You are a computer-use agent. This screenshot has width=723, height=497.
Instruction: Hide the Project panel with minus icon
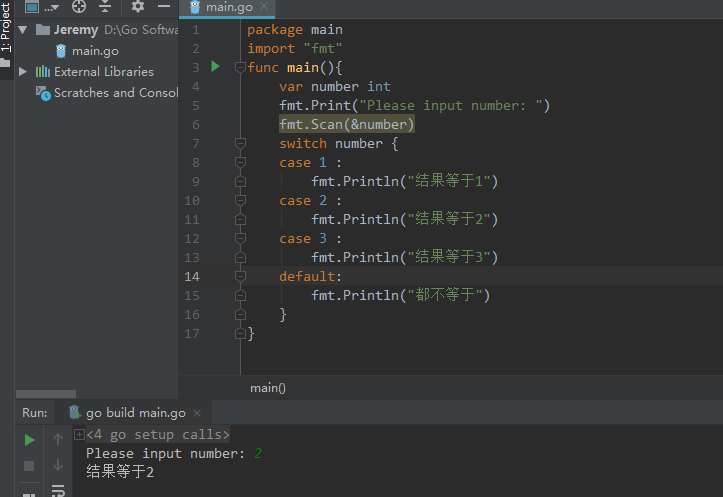[164, 6]
